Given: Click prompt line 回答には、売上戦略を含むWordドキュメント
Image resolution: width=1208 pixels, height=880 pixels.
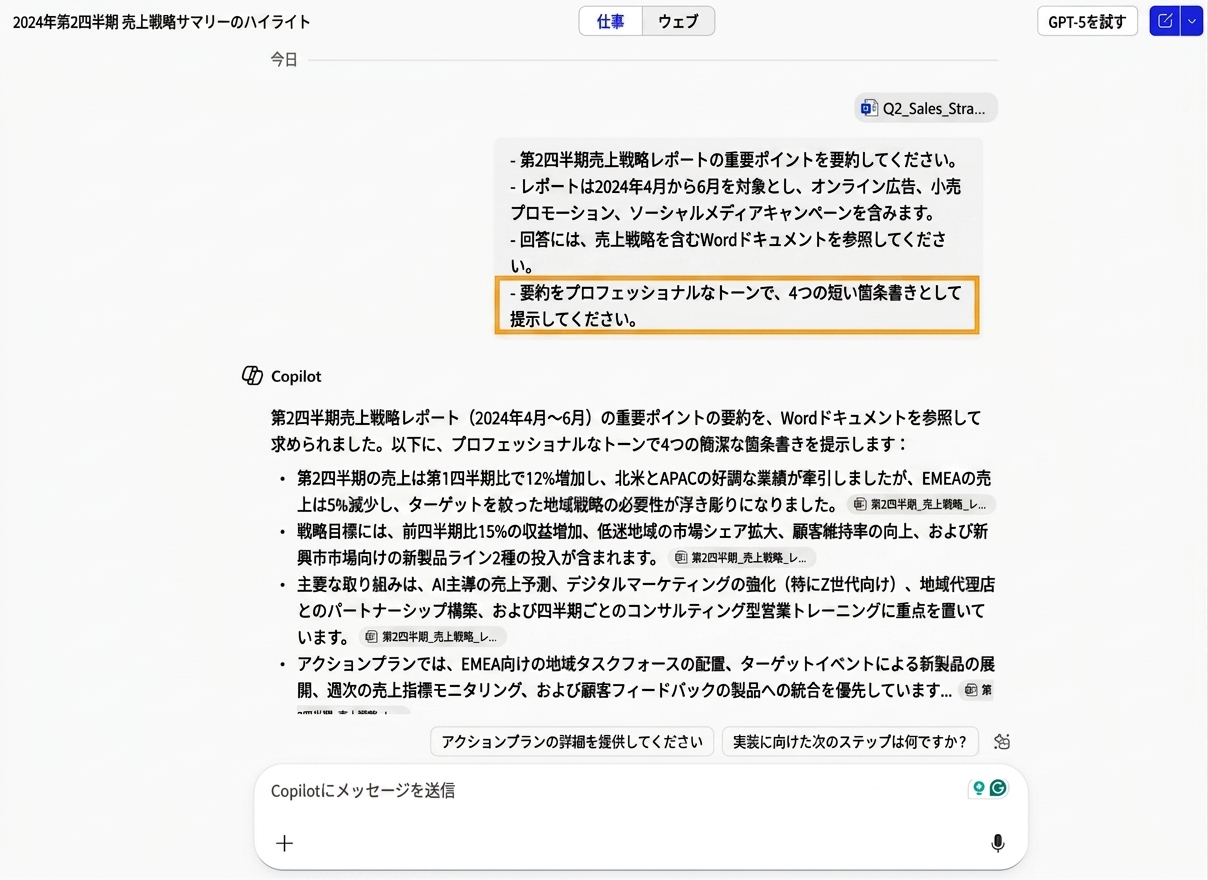Looking at the screenshot, I should click(x=729, y=253).
